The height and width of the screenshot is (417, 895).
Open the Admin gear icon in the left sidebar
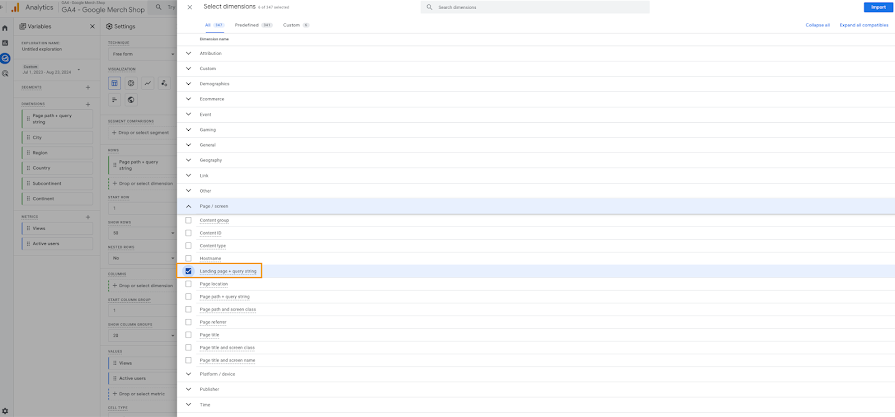point(5,411)
